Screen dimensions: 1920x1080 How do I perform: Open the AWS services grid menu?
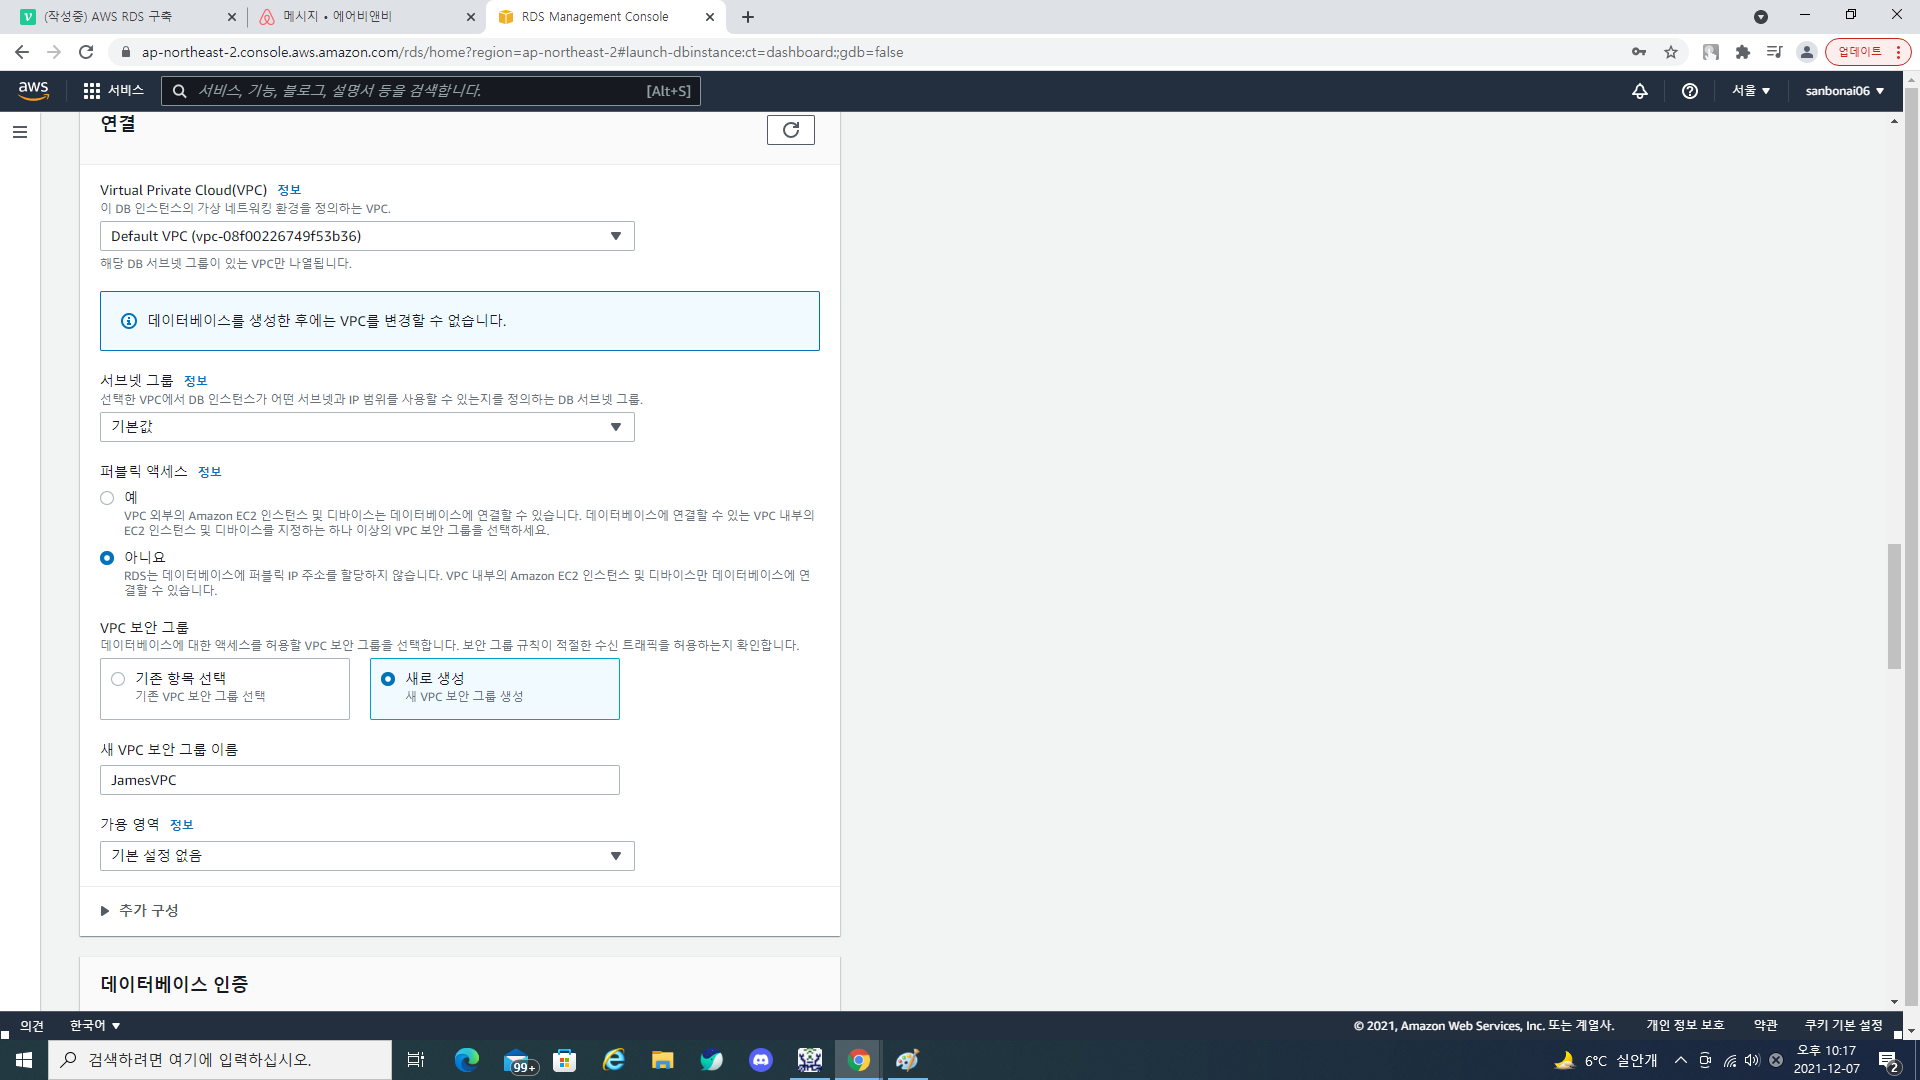coord(92,91)
